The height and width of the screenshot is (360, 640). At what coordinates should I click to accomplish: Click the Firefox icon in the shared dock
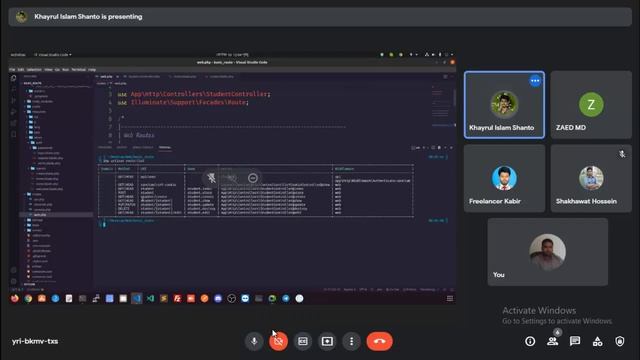pyautogui.click(x=15, y=298)
